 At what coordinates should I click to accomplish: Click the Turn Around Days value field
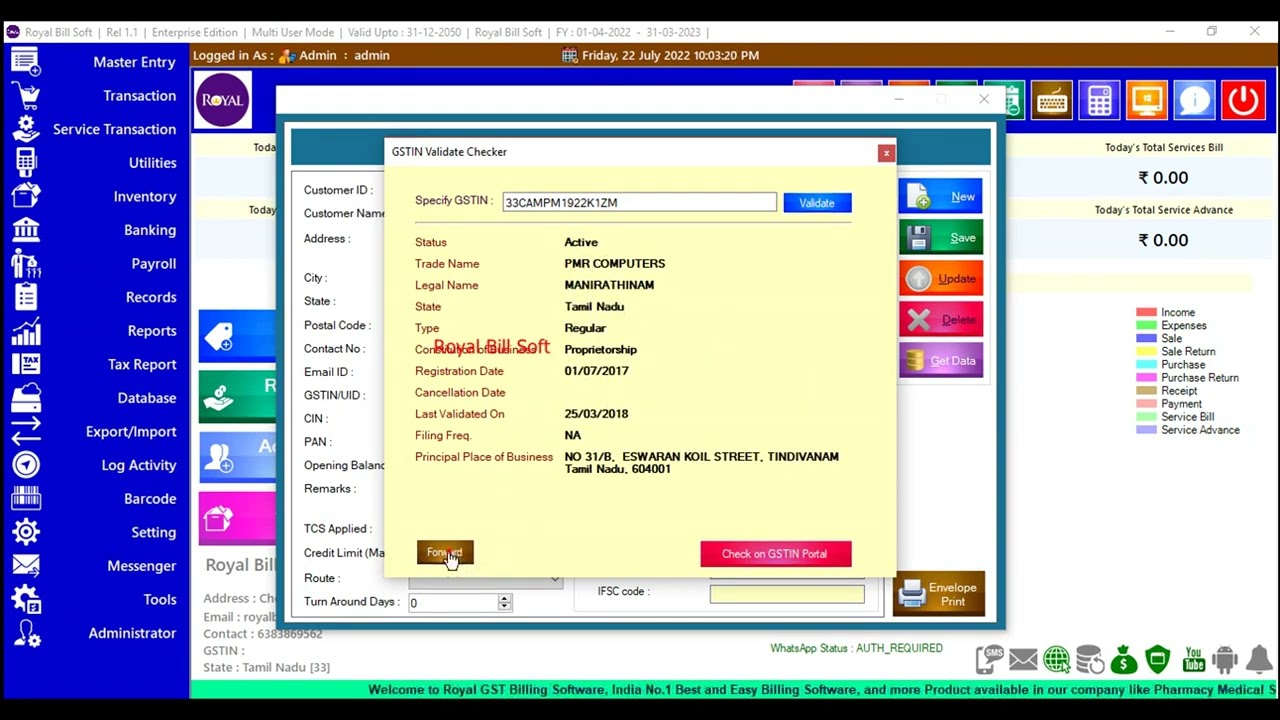coord(453,602)
